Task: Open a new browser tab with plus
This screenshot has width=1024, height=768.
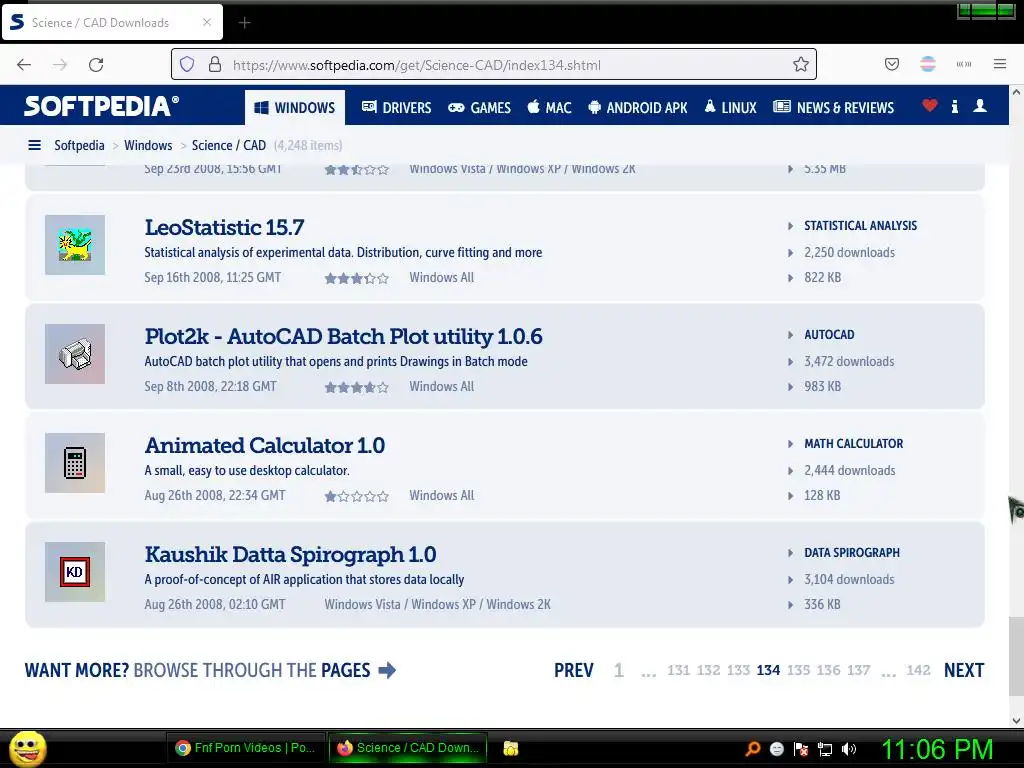Action: click(x=244, y=23)
